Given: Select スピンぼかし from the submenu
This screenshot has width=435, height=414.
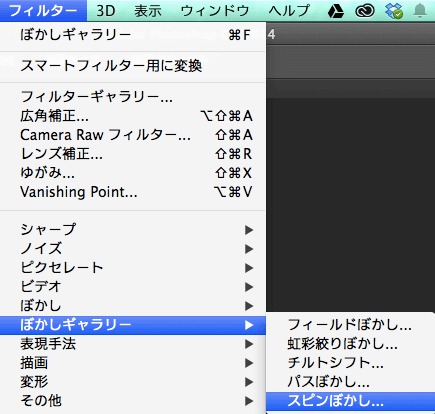Looking at the screenshot, I should (351, 401).
